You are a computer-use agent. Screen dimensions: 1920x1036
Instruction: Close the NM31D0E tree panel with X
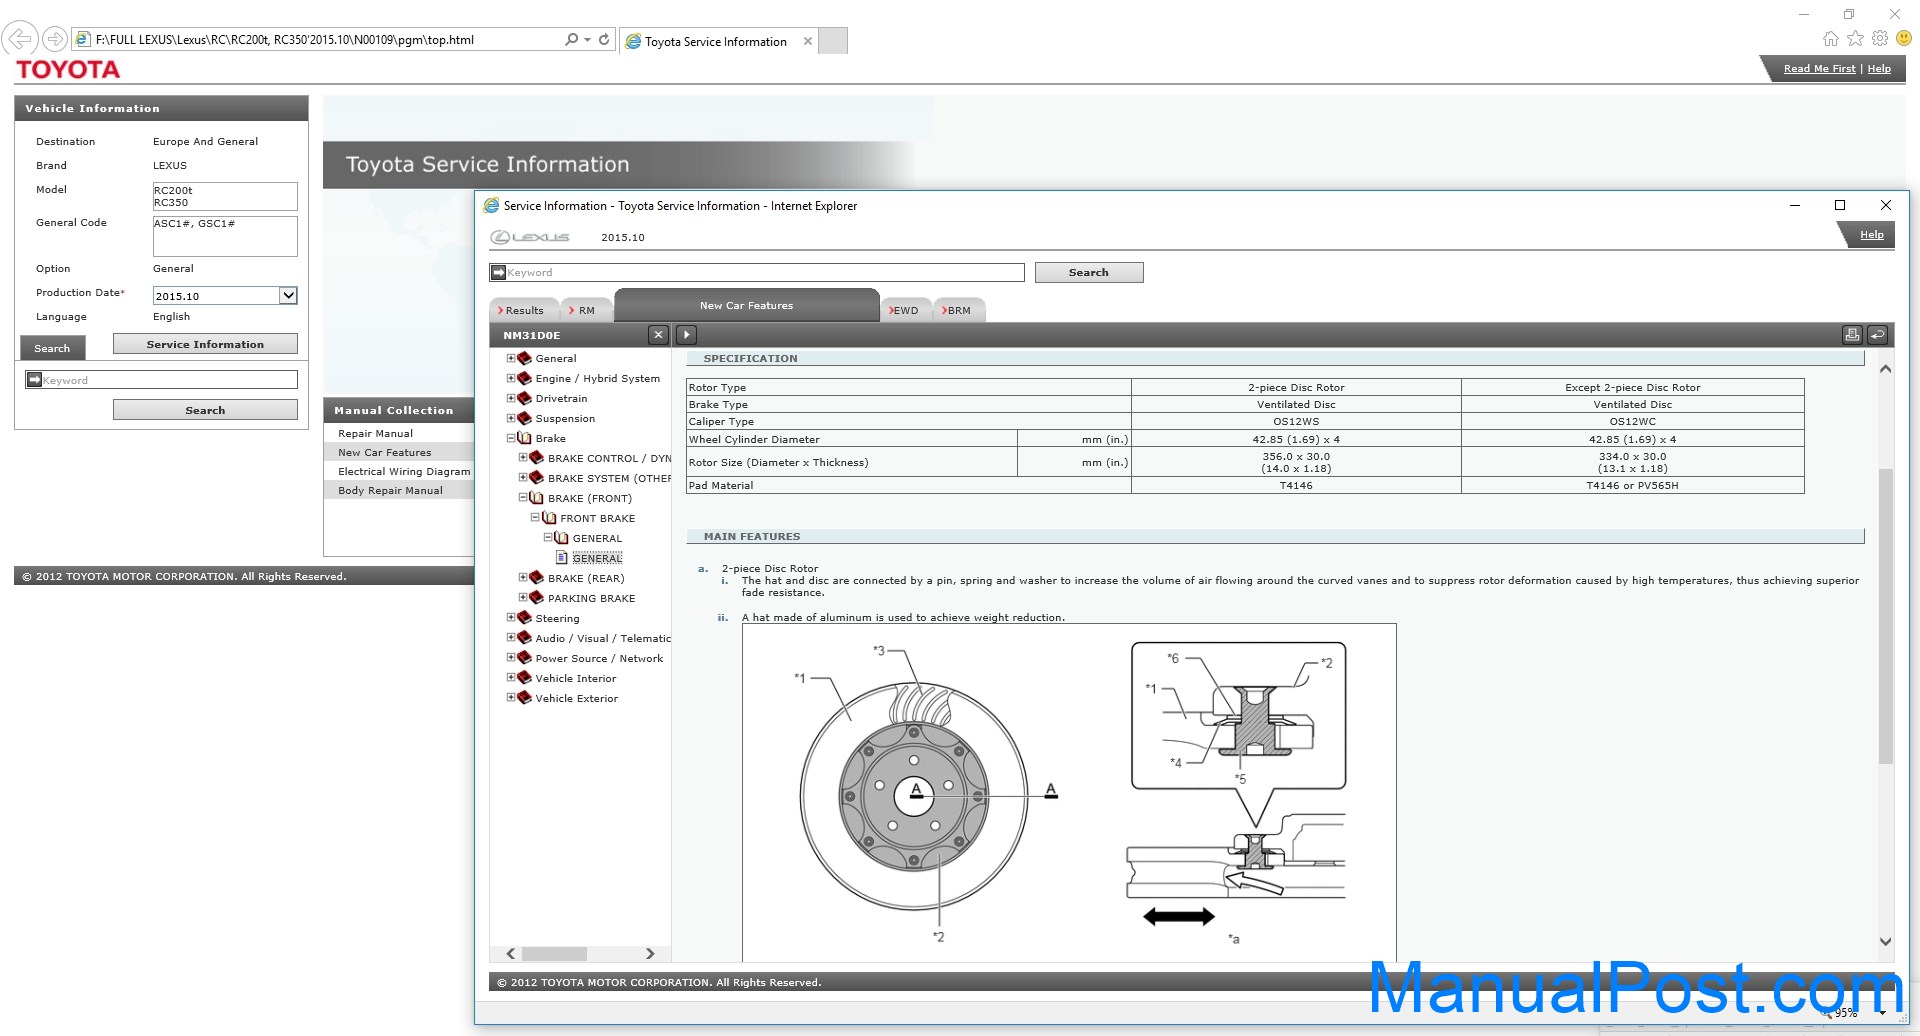tap(658, 335)
